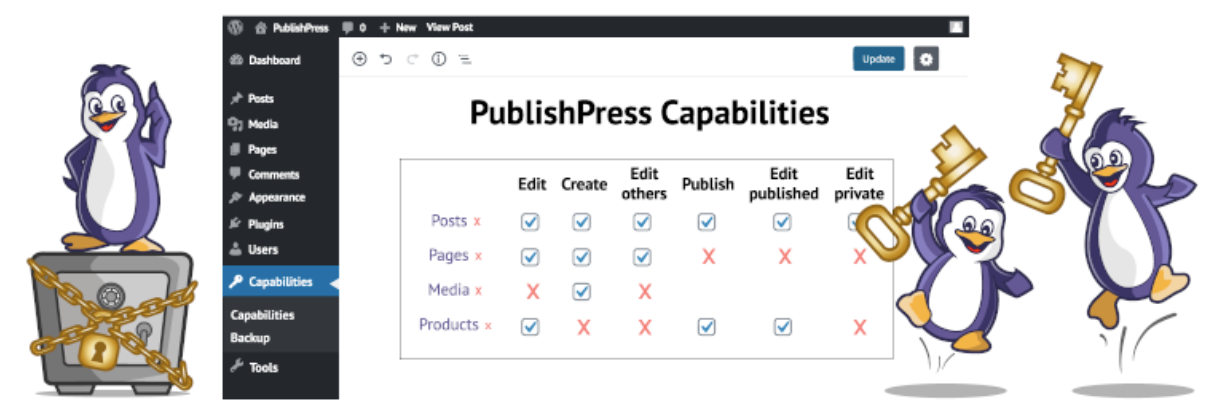This screenshot has height=405, width=1223.
Task: Click the WordPress logo in admin bar
Action: pos(236,27)
